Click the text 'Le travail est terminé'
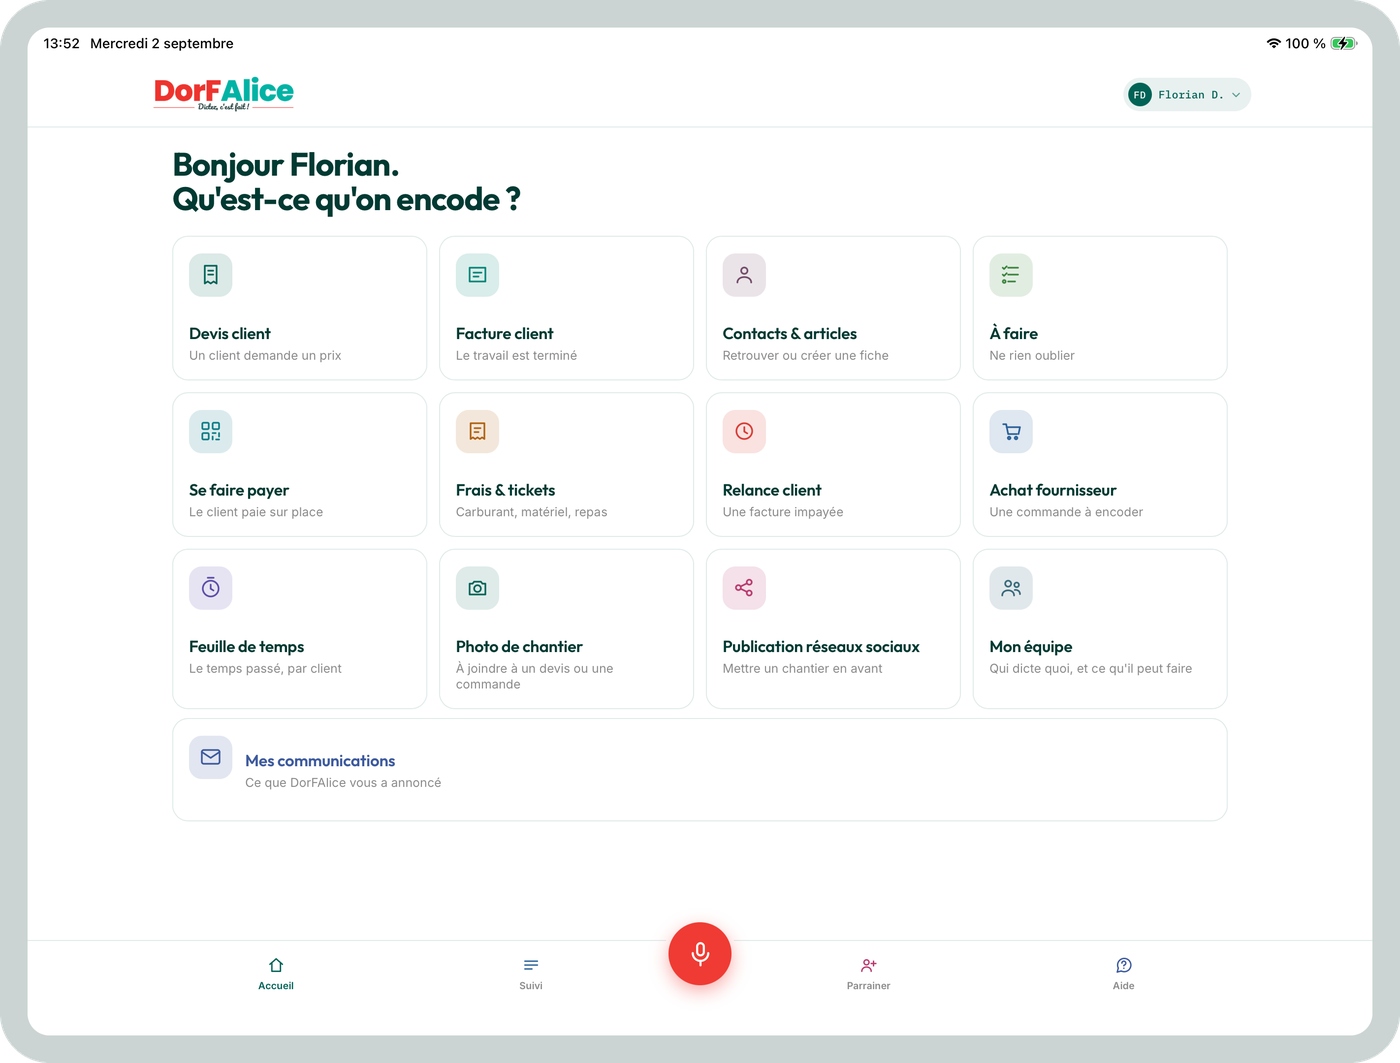1400x1063 pixels. [x=516, y=356]
